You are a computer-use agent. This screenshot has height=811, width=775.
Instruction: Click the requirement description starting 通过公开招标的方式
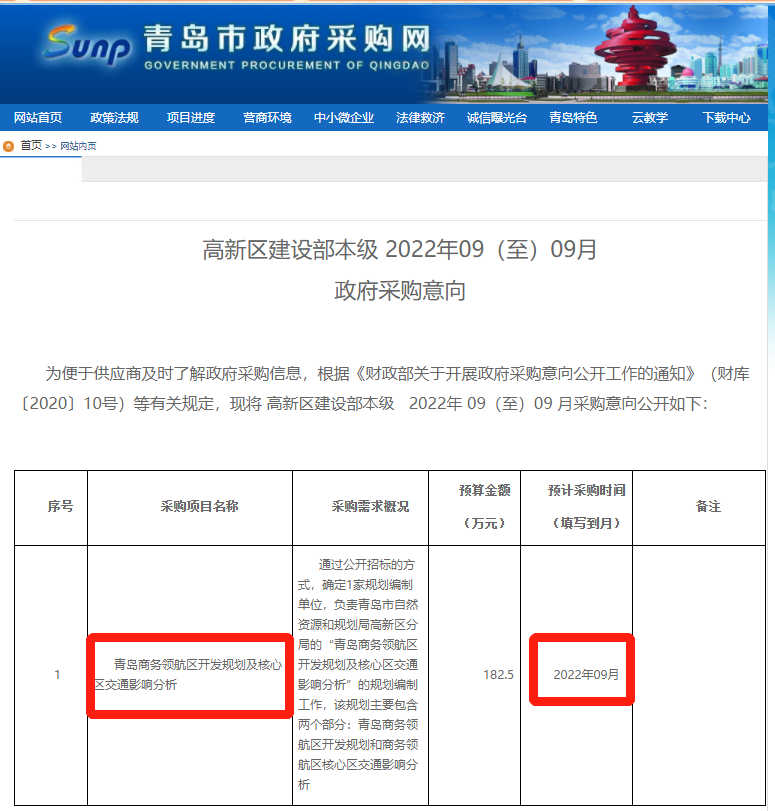(x=358, y=674)
